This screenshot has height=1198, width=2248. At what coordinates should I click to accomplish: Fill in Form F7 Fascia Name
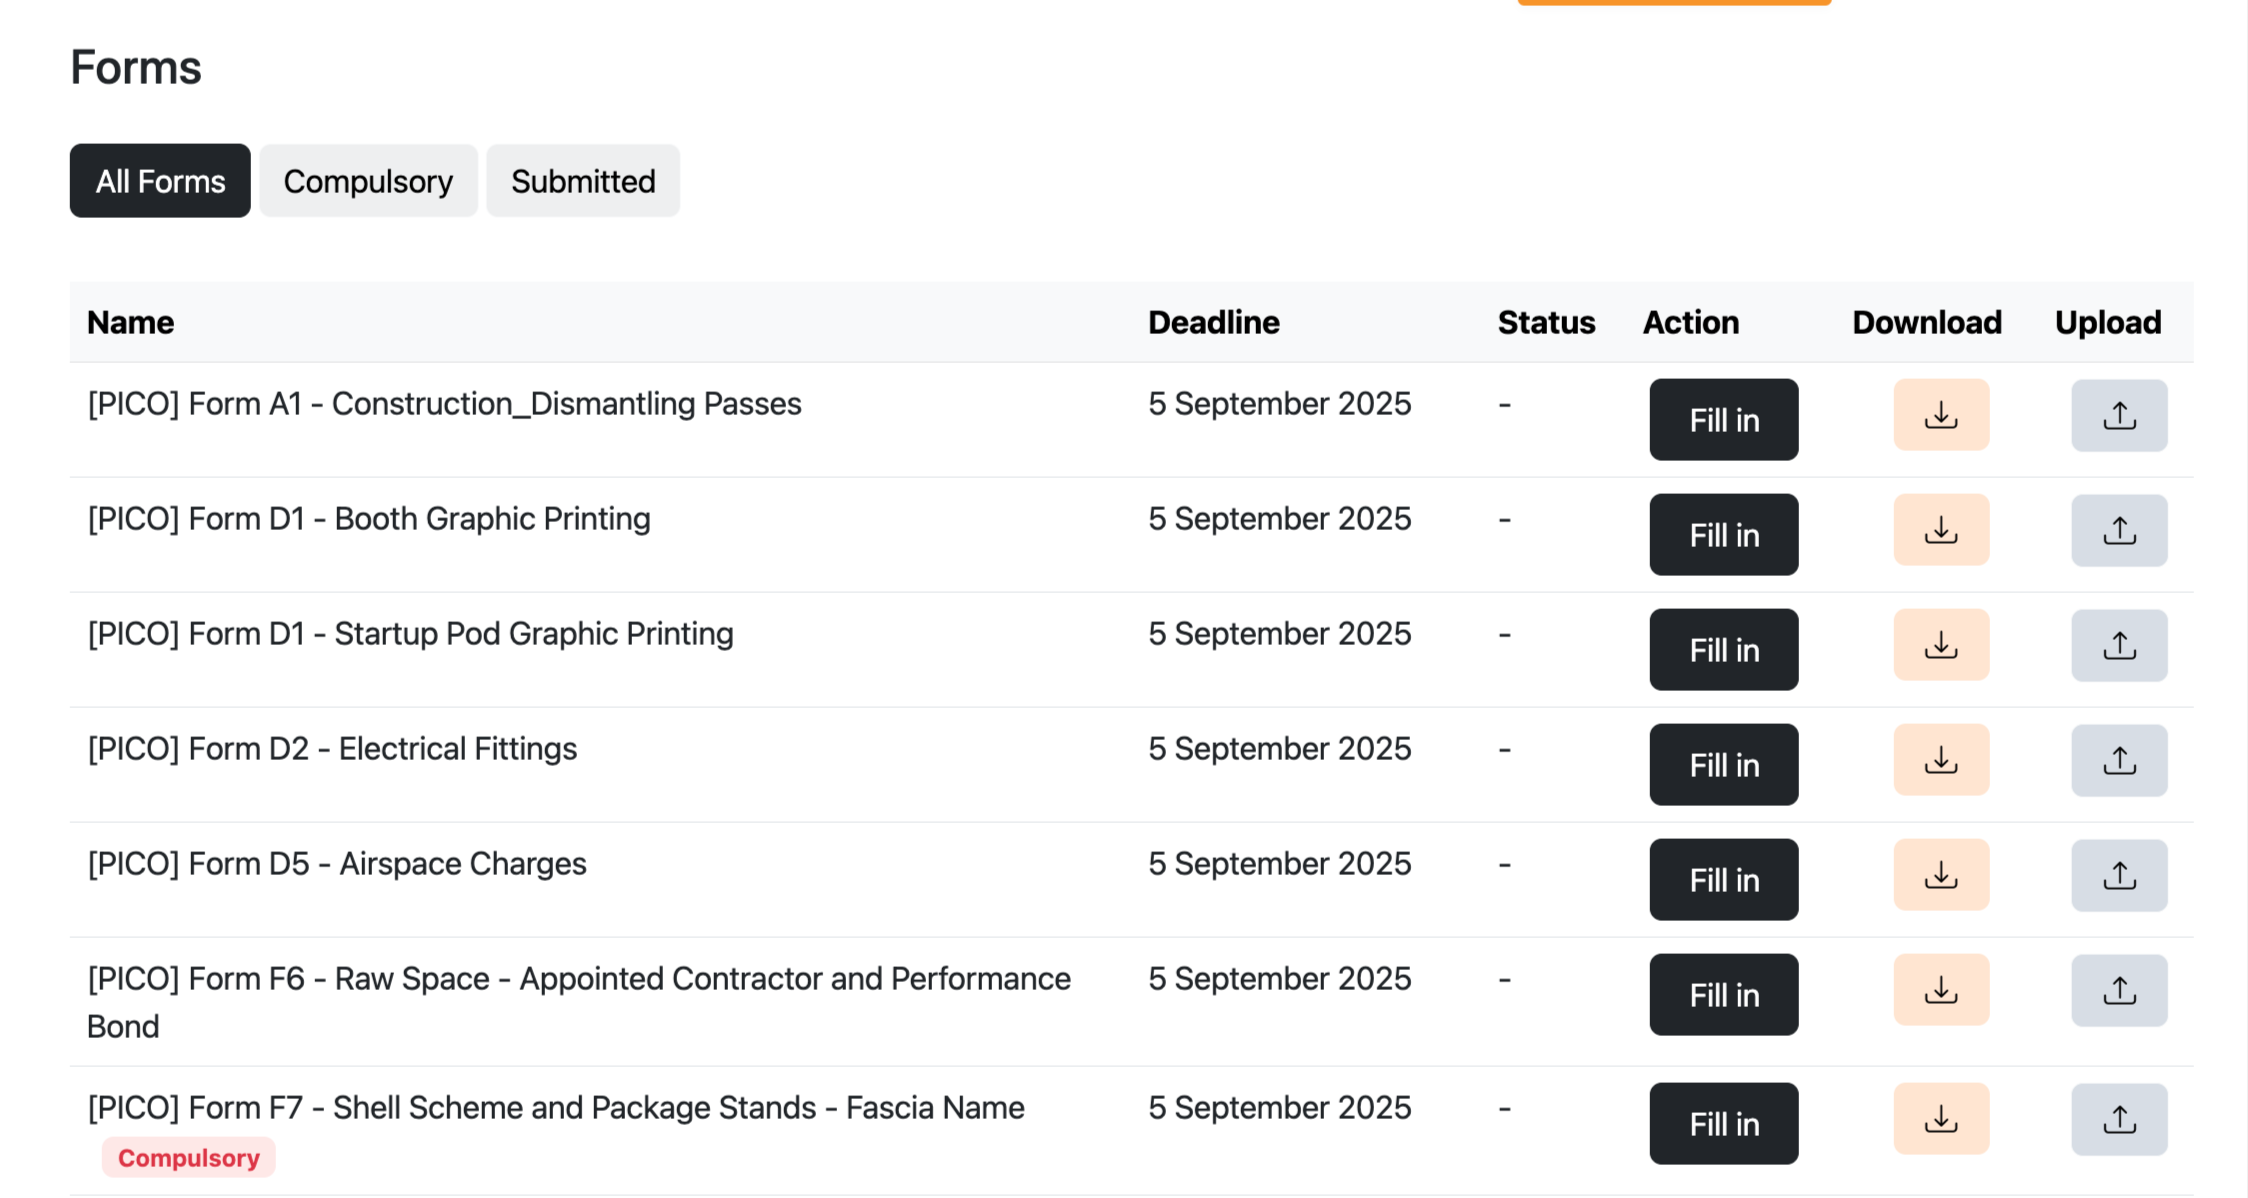tap(1723, 1124)
